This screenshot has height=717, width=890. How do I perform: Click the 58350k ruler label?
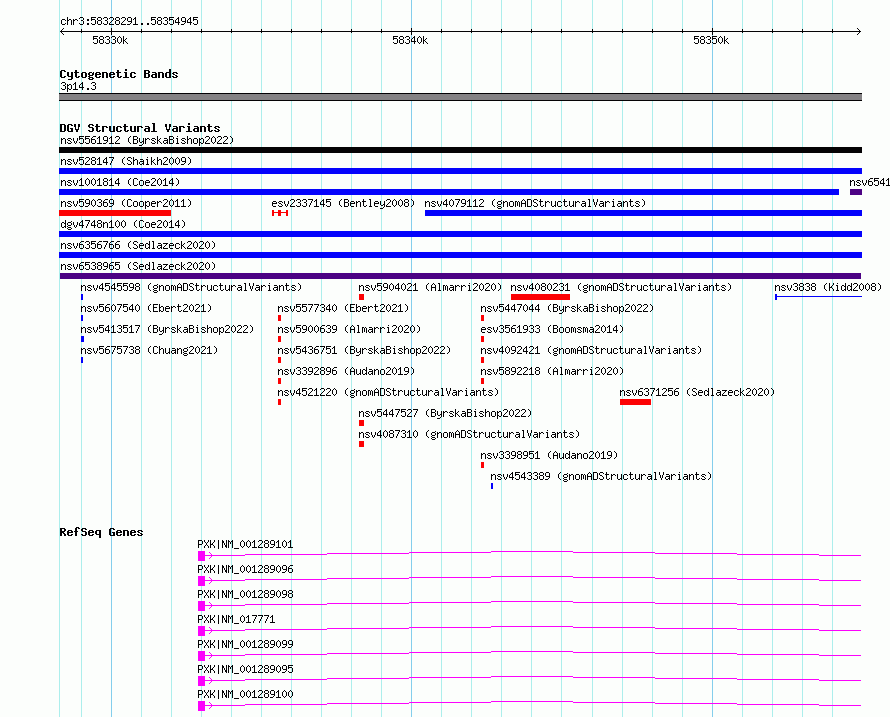(x=711, y=40)
